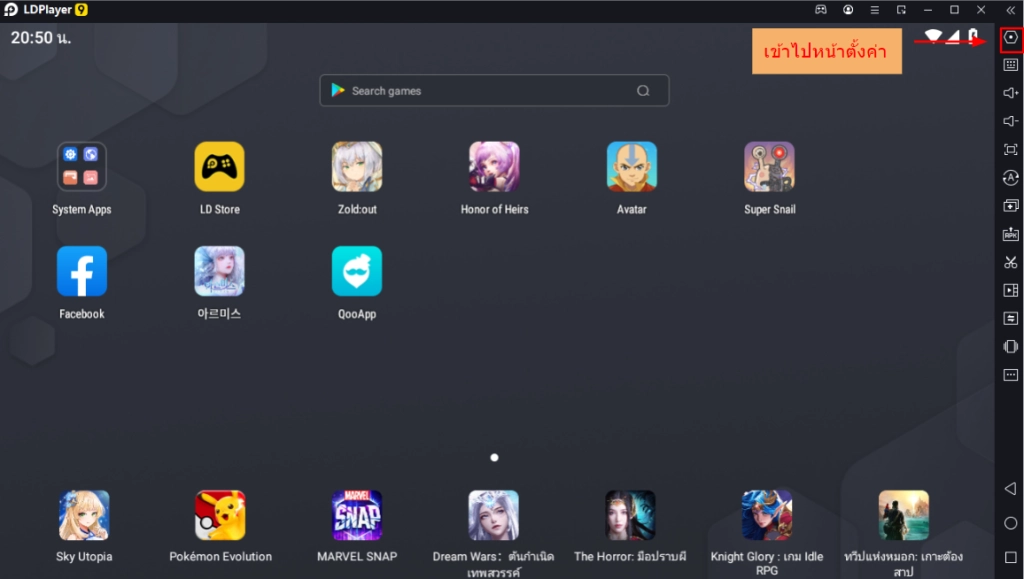1024x579 pixels.
Task: Open Sky Utopia recommended game
Action: point(84,515)
